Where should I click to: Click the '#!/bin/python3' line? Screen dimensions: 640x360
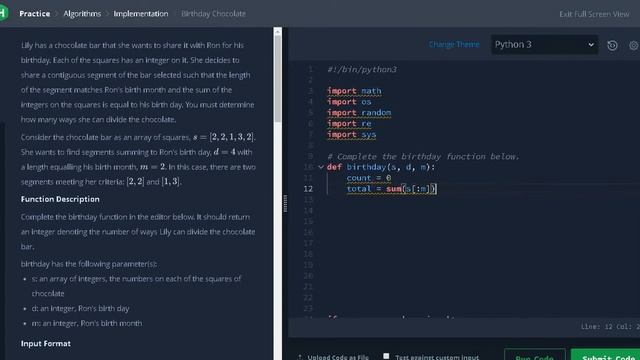(362, 69)
